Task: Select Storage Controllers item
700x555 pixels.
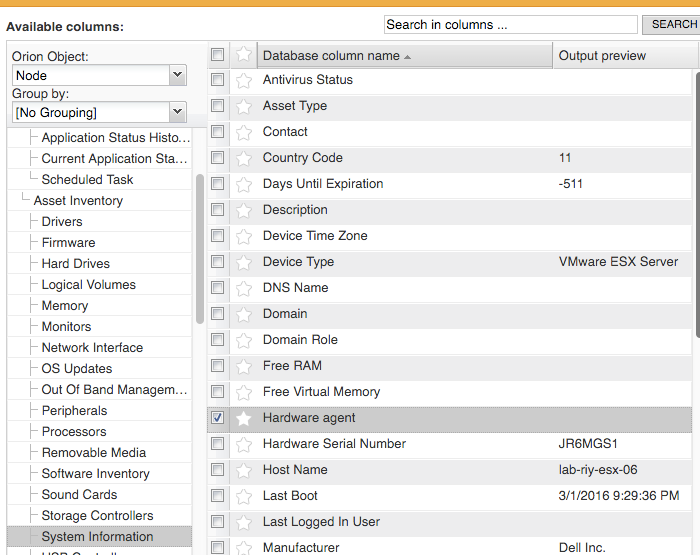Action: (97, 515)
